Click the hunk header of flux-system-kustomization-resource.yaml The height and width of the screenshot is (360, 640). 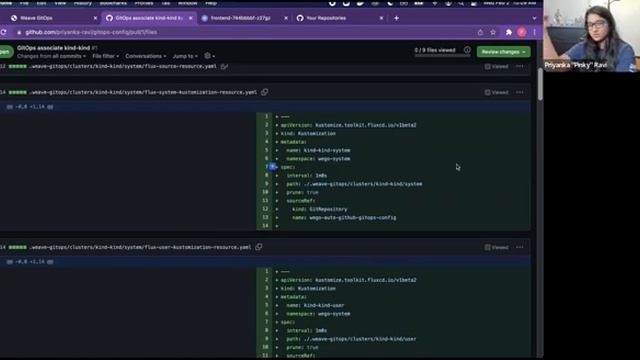(x=265, y=107)
